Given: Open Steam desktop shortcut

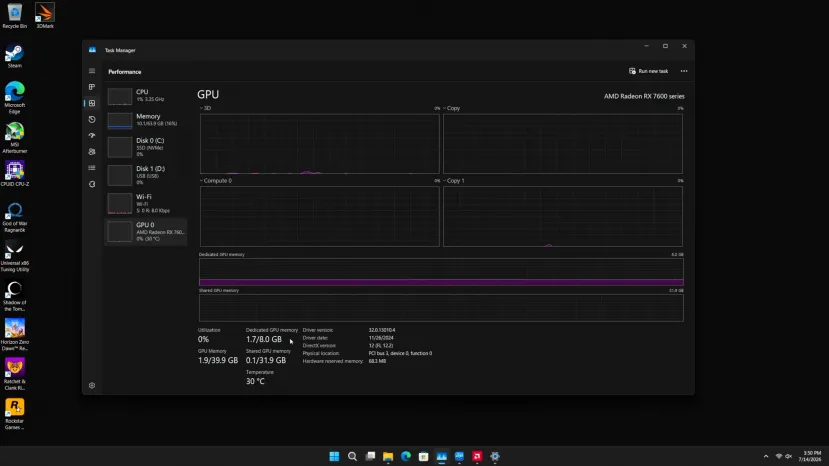Looking at the screenshot, I should (x=14, y=56).
